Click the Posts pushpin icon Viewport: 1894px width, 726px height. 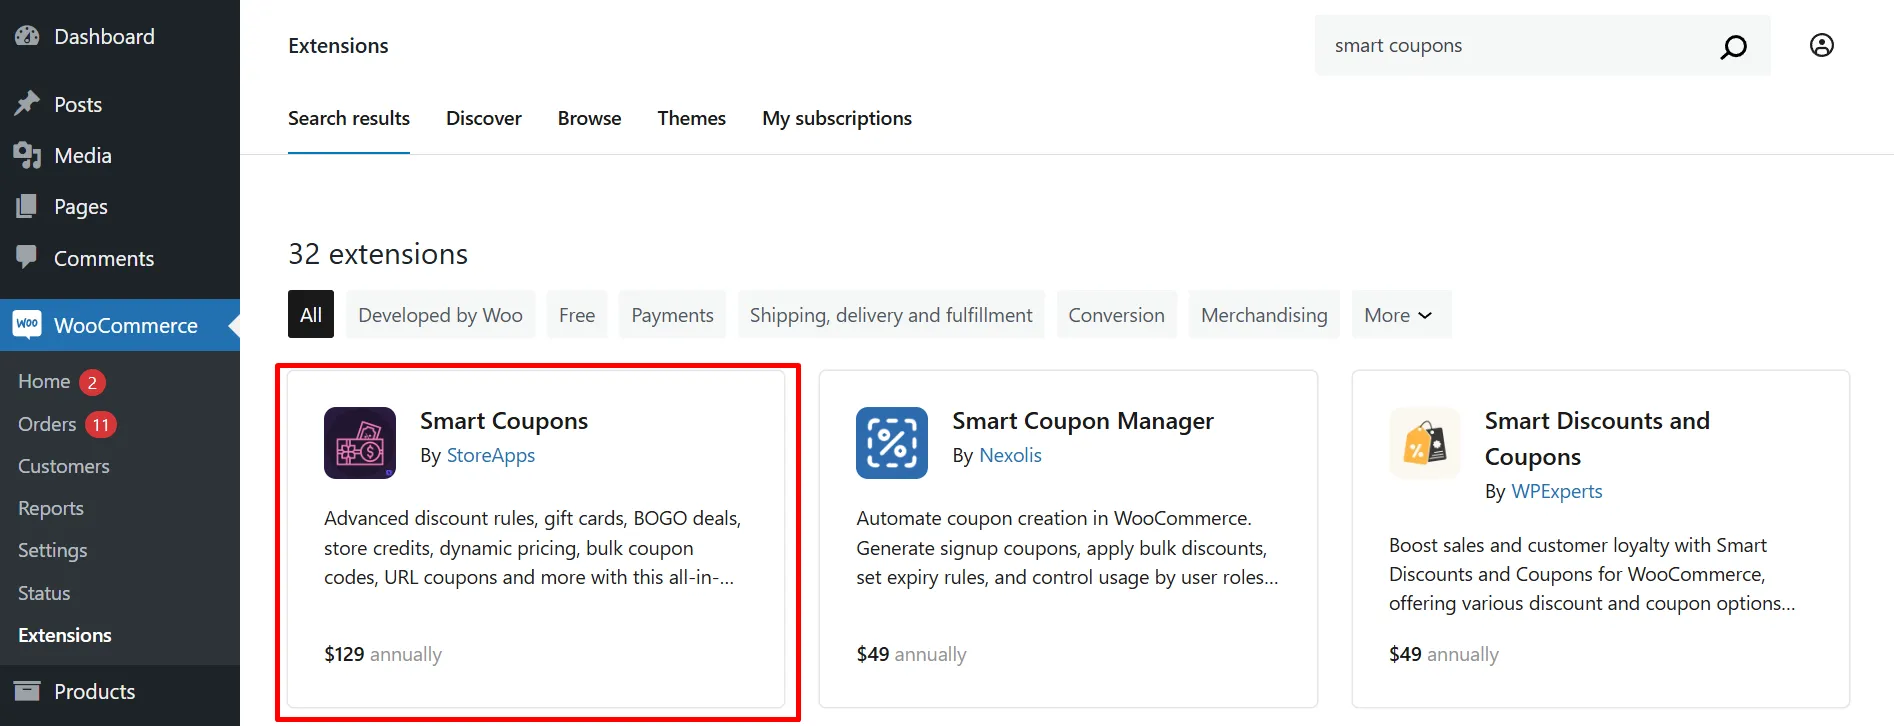coord(27,104)
